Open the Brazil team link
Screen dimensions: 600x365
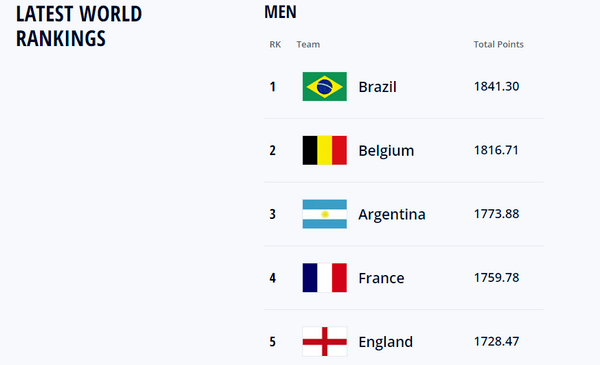click(377, 87)
